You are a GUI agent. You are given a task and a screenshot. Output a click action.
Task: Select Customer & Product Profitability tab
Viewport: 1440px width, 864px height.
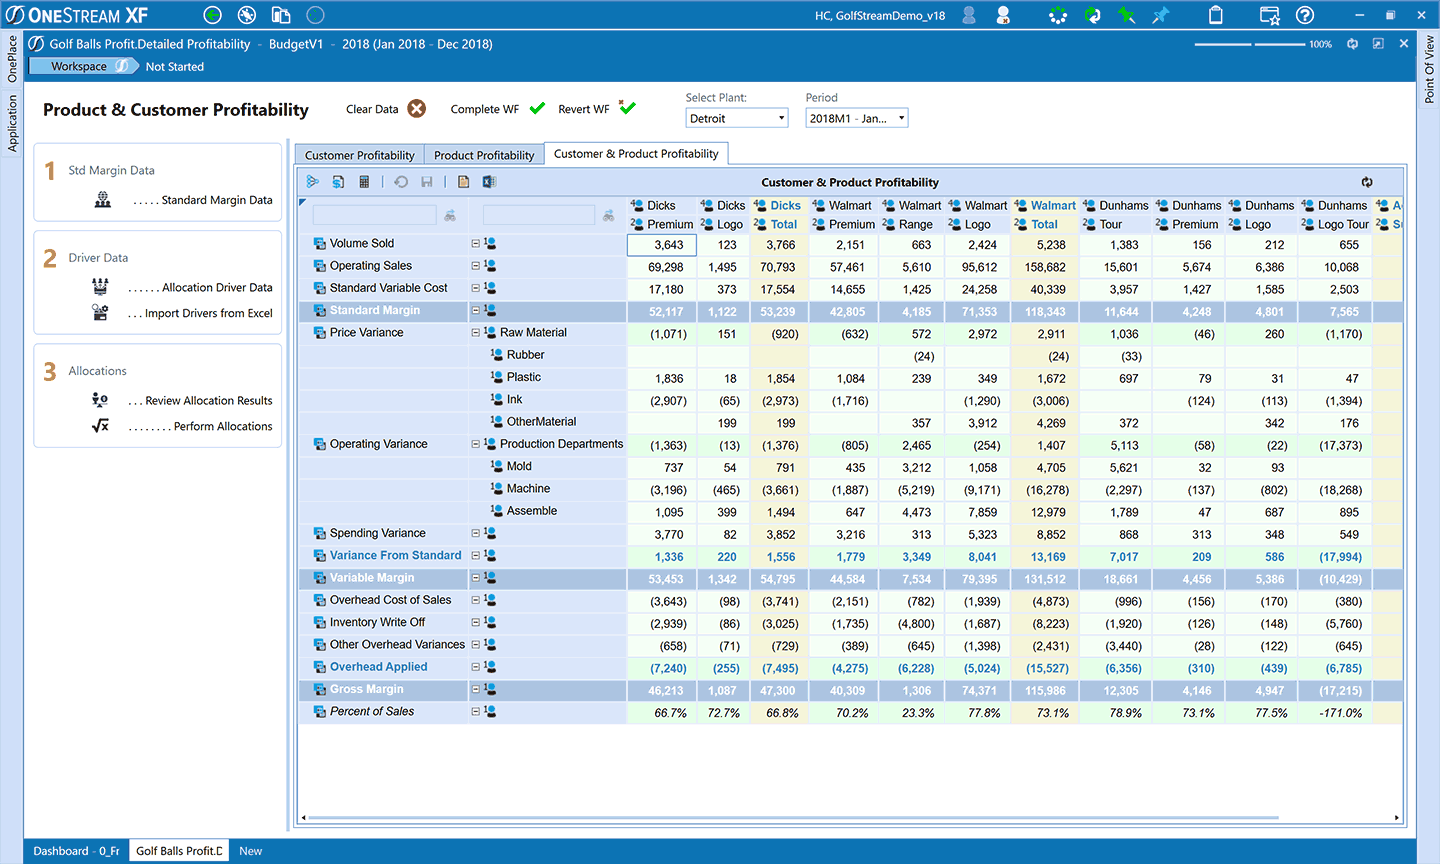coord(636,154)
